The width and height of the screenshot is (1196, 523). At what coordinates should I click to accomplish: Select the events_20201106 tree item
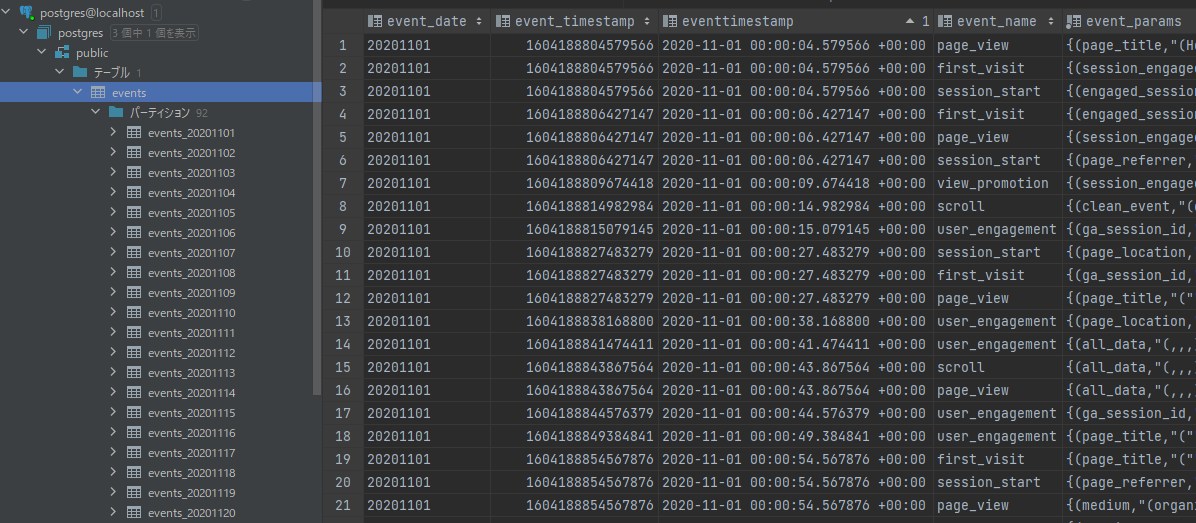coord(191,233)
